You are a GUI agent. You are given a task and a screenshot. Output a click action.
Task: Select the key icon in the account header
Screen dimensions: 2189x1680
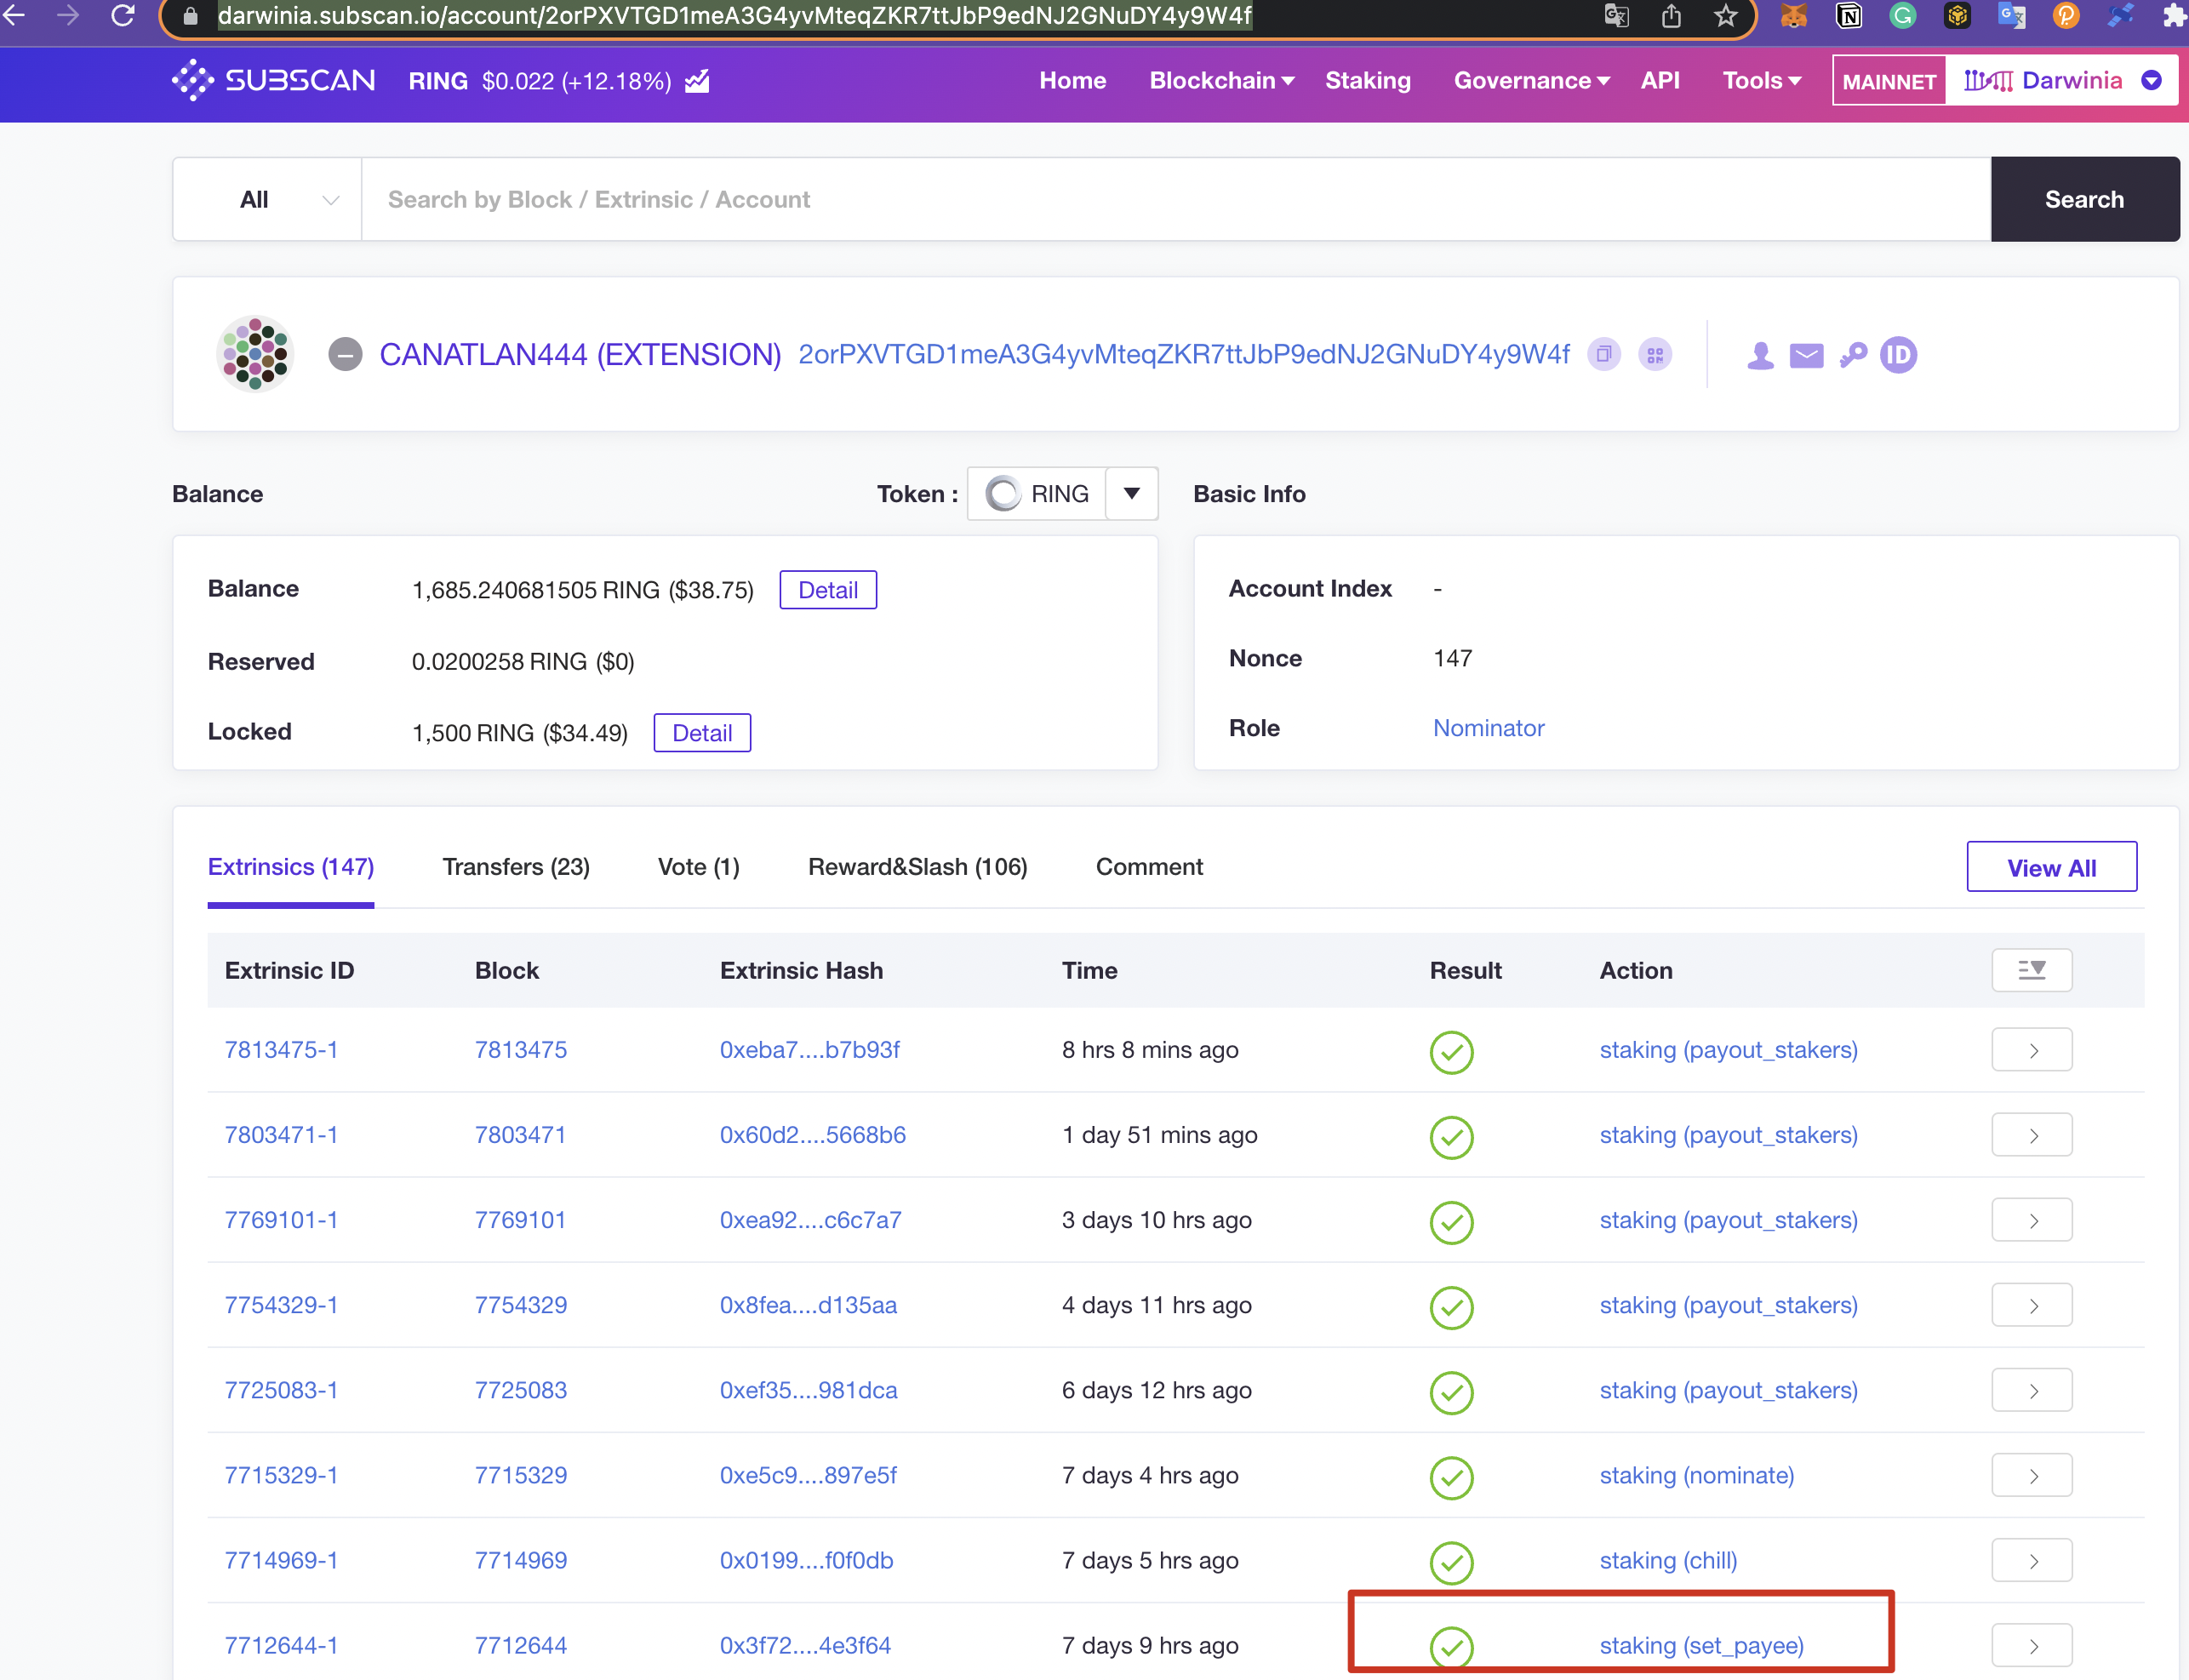1853,355
